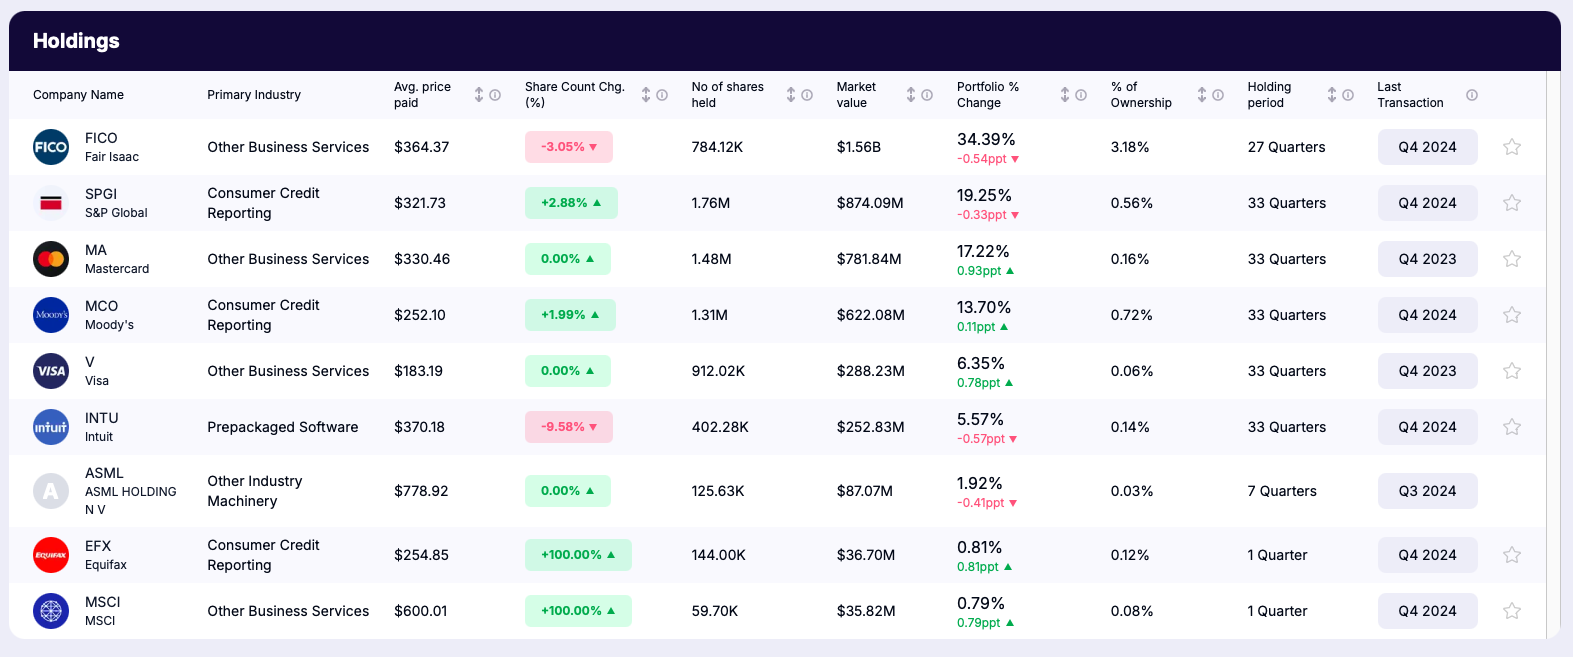Click the S&P Global logo icon
The image size is (1573, 657).
click(51, 203)
